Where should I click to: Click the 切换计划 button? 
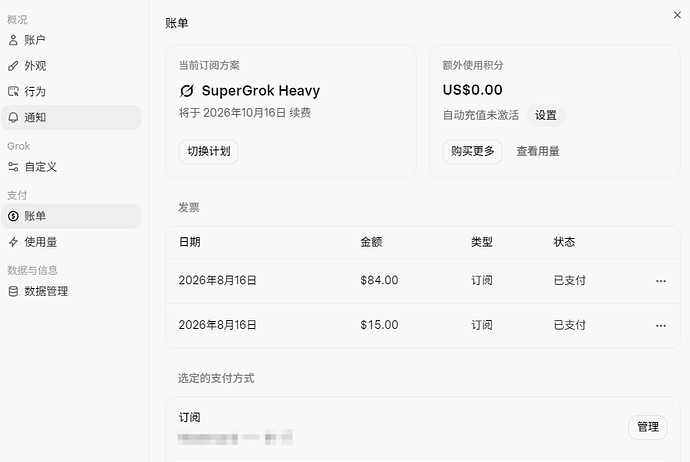pyautogui.click(x=209, y=151)
